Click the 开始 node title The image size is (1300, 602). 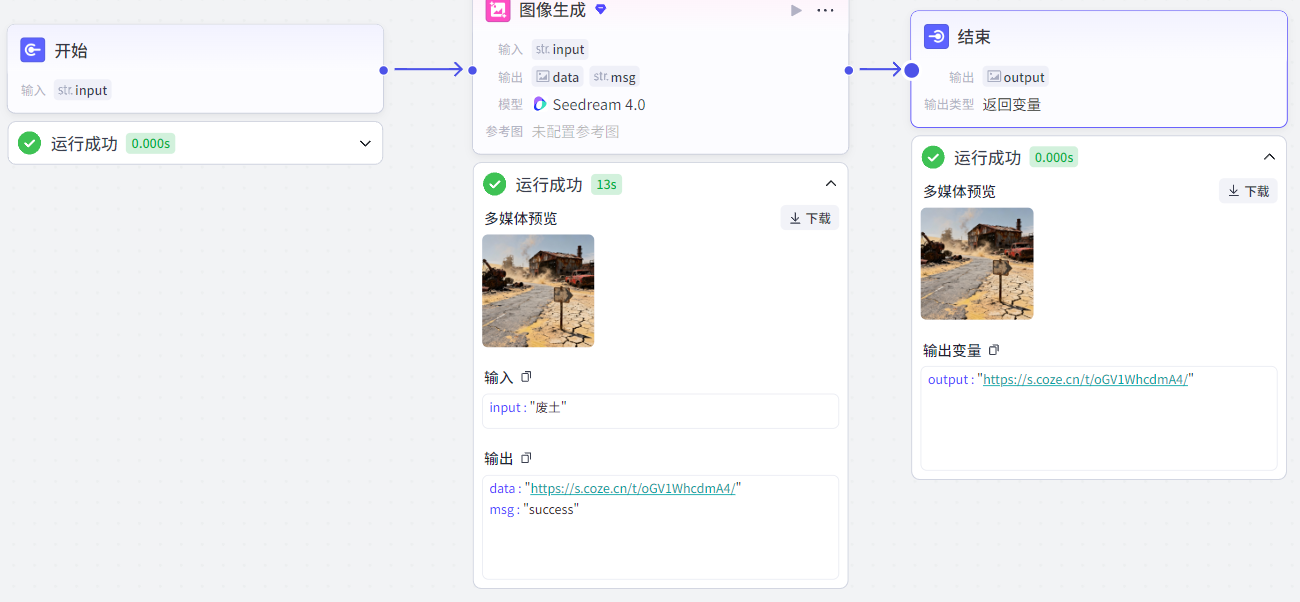[x=71, y=50]
